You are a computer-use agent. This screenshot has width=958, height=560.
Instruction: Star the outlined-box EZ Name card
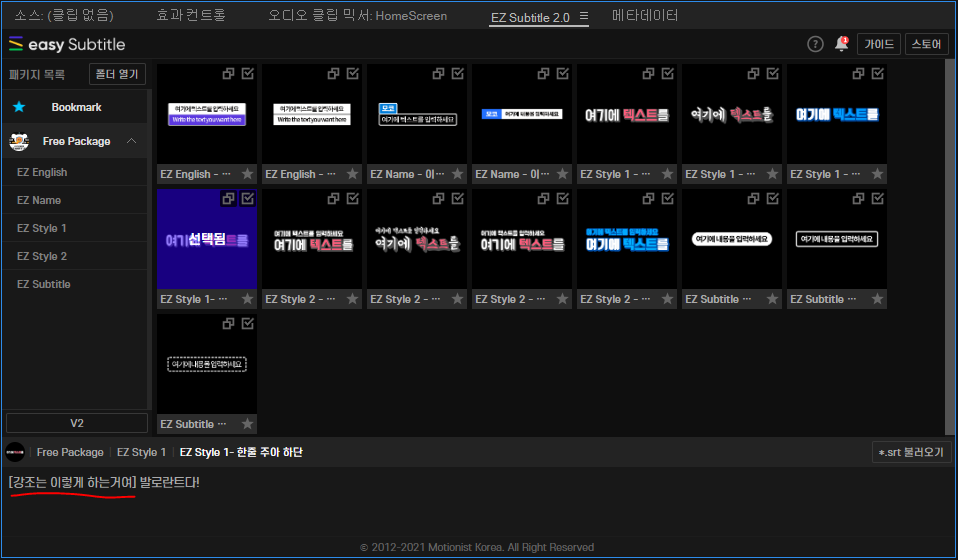[x=458, y=174]
